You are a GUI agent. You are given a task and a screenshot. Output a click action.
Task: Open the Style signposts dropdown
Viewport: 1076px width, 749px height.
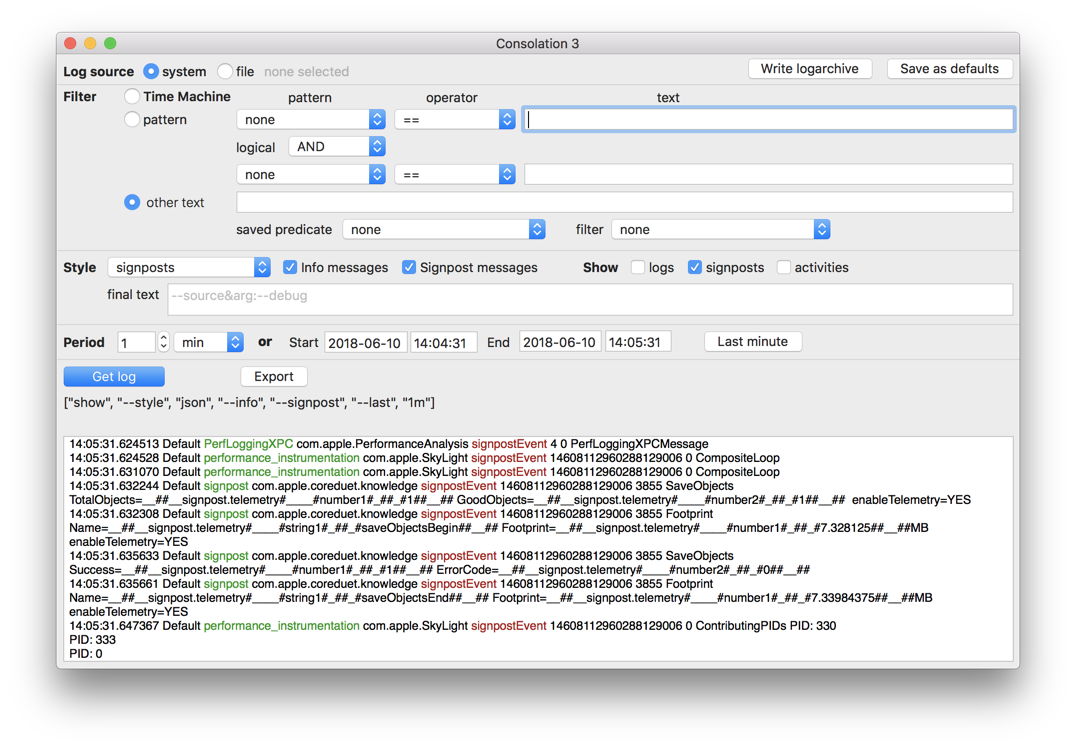pyautogui.click(x=189, y=268)
